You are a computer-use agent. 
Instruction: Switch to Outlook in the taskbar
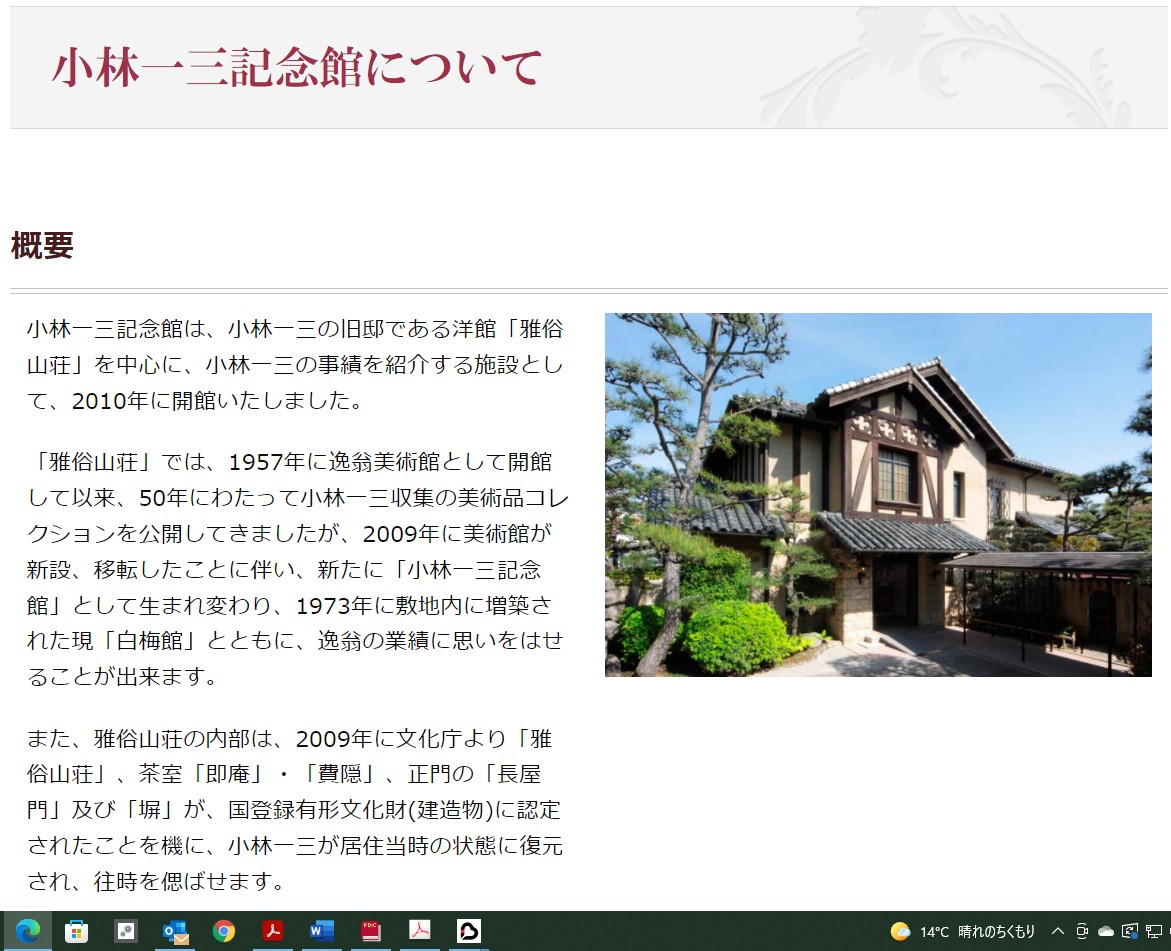(x=176, y=932)
